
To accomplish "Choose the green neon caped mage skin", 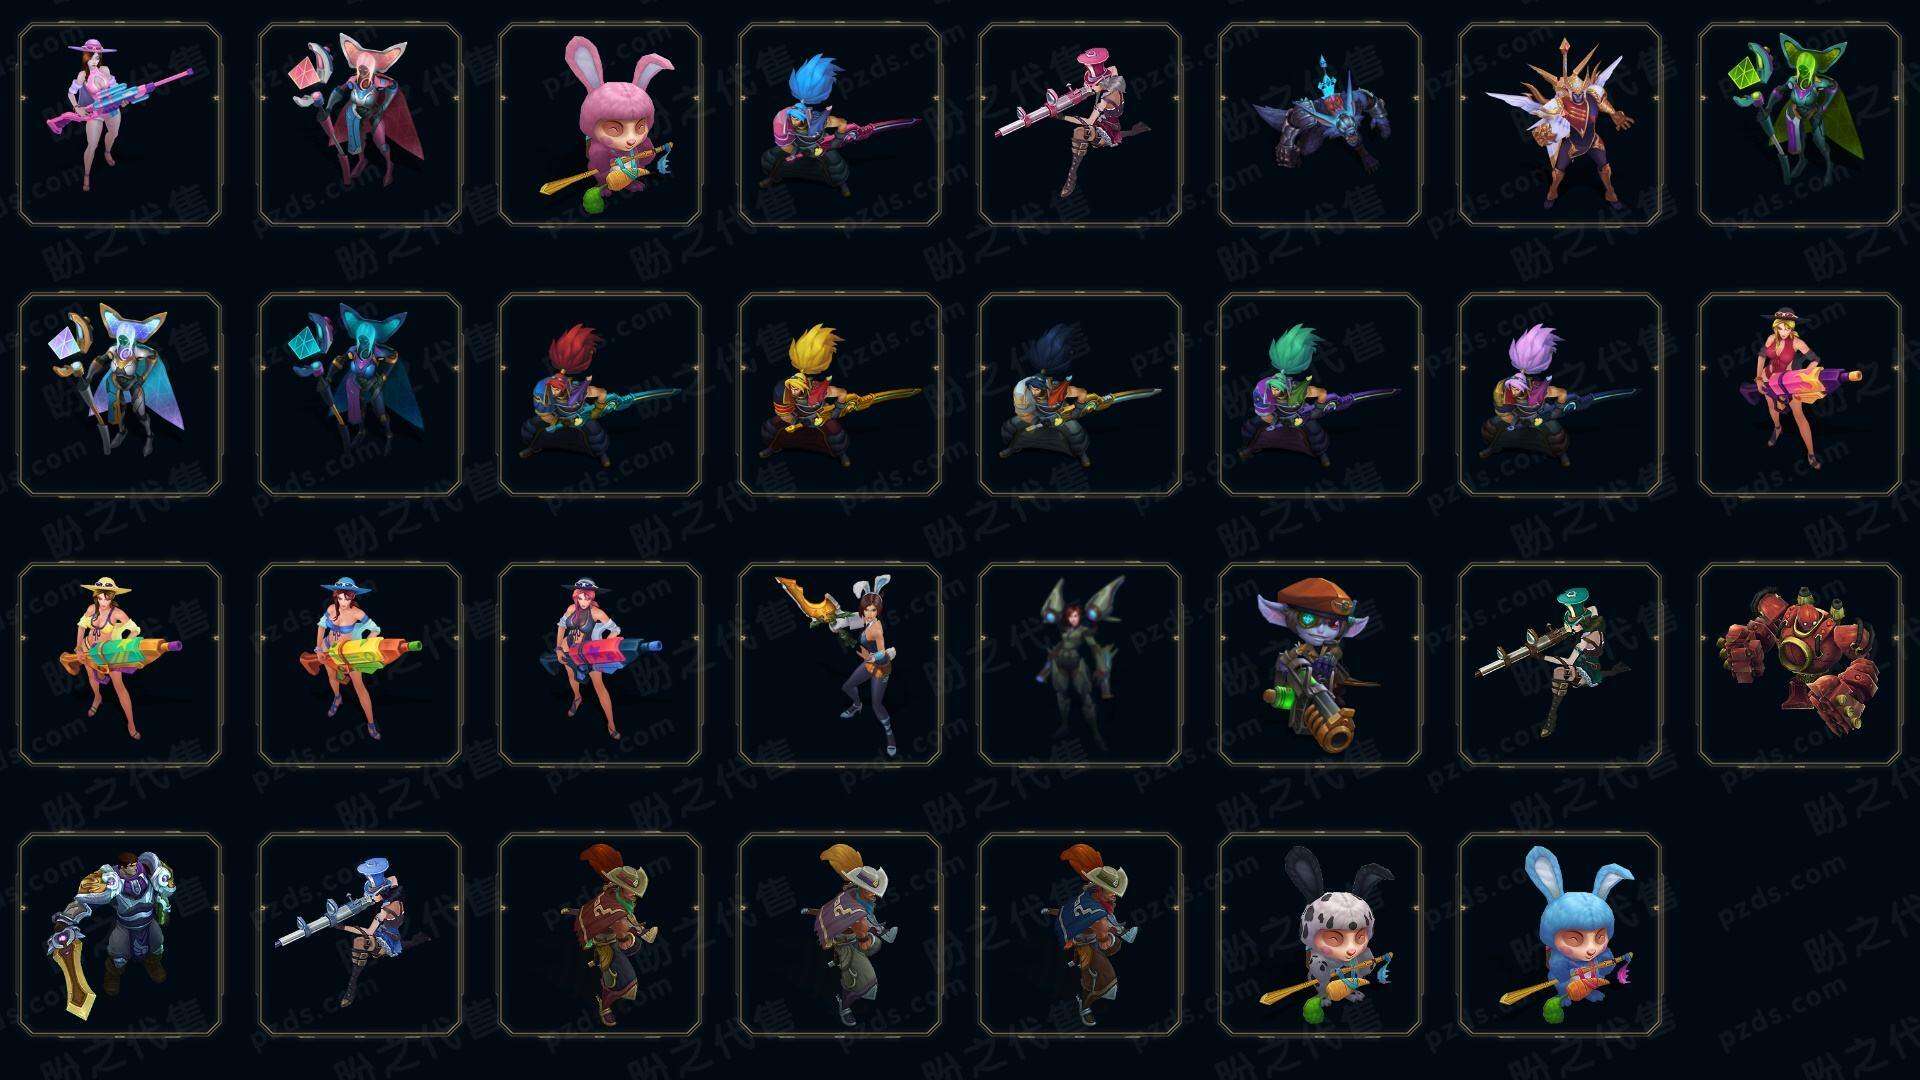I will [1800, 125].
